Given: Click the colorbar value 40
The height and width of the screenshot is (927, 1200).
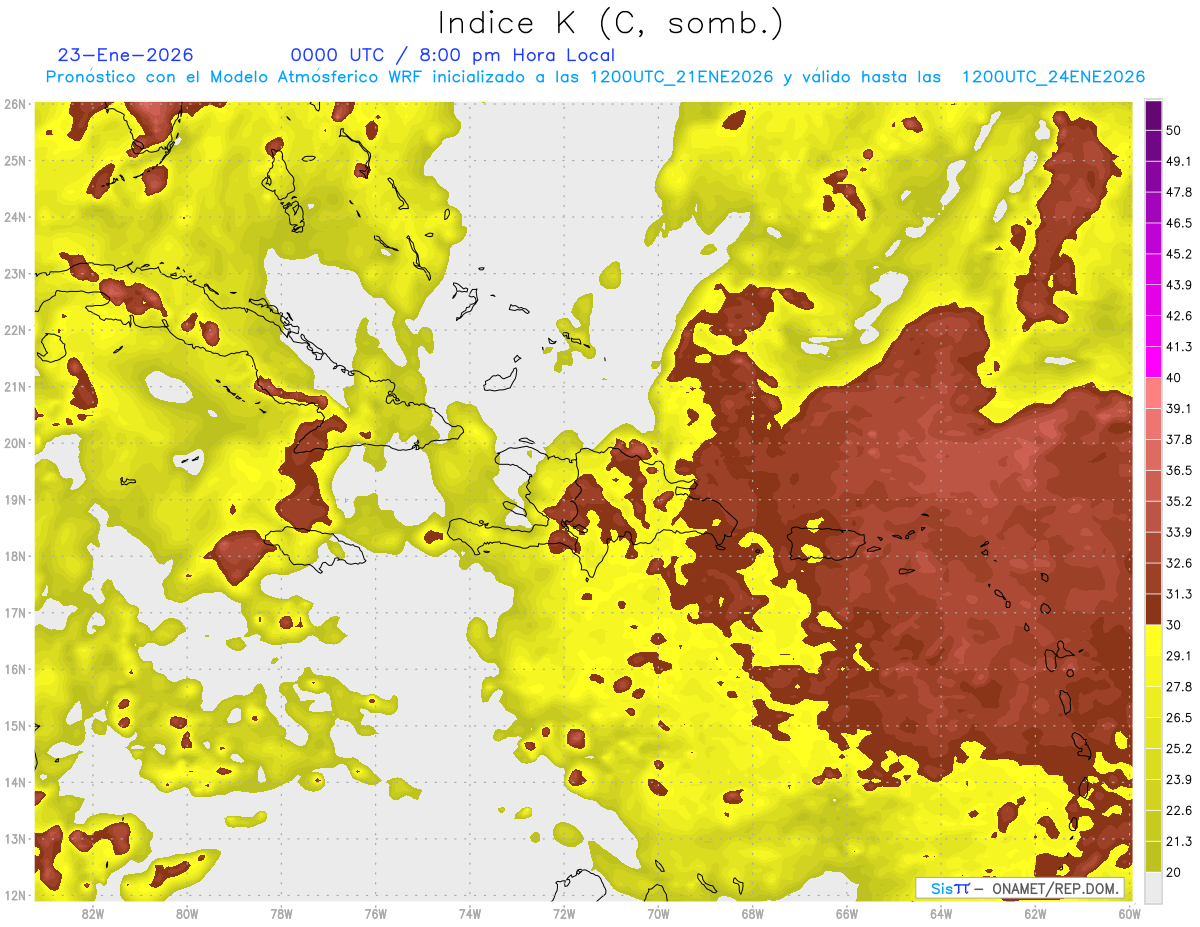Looking at the screenshot, I should 1174,377.
